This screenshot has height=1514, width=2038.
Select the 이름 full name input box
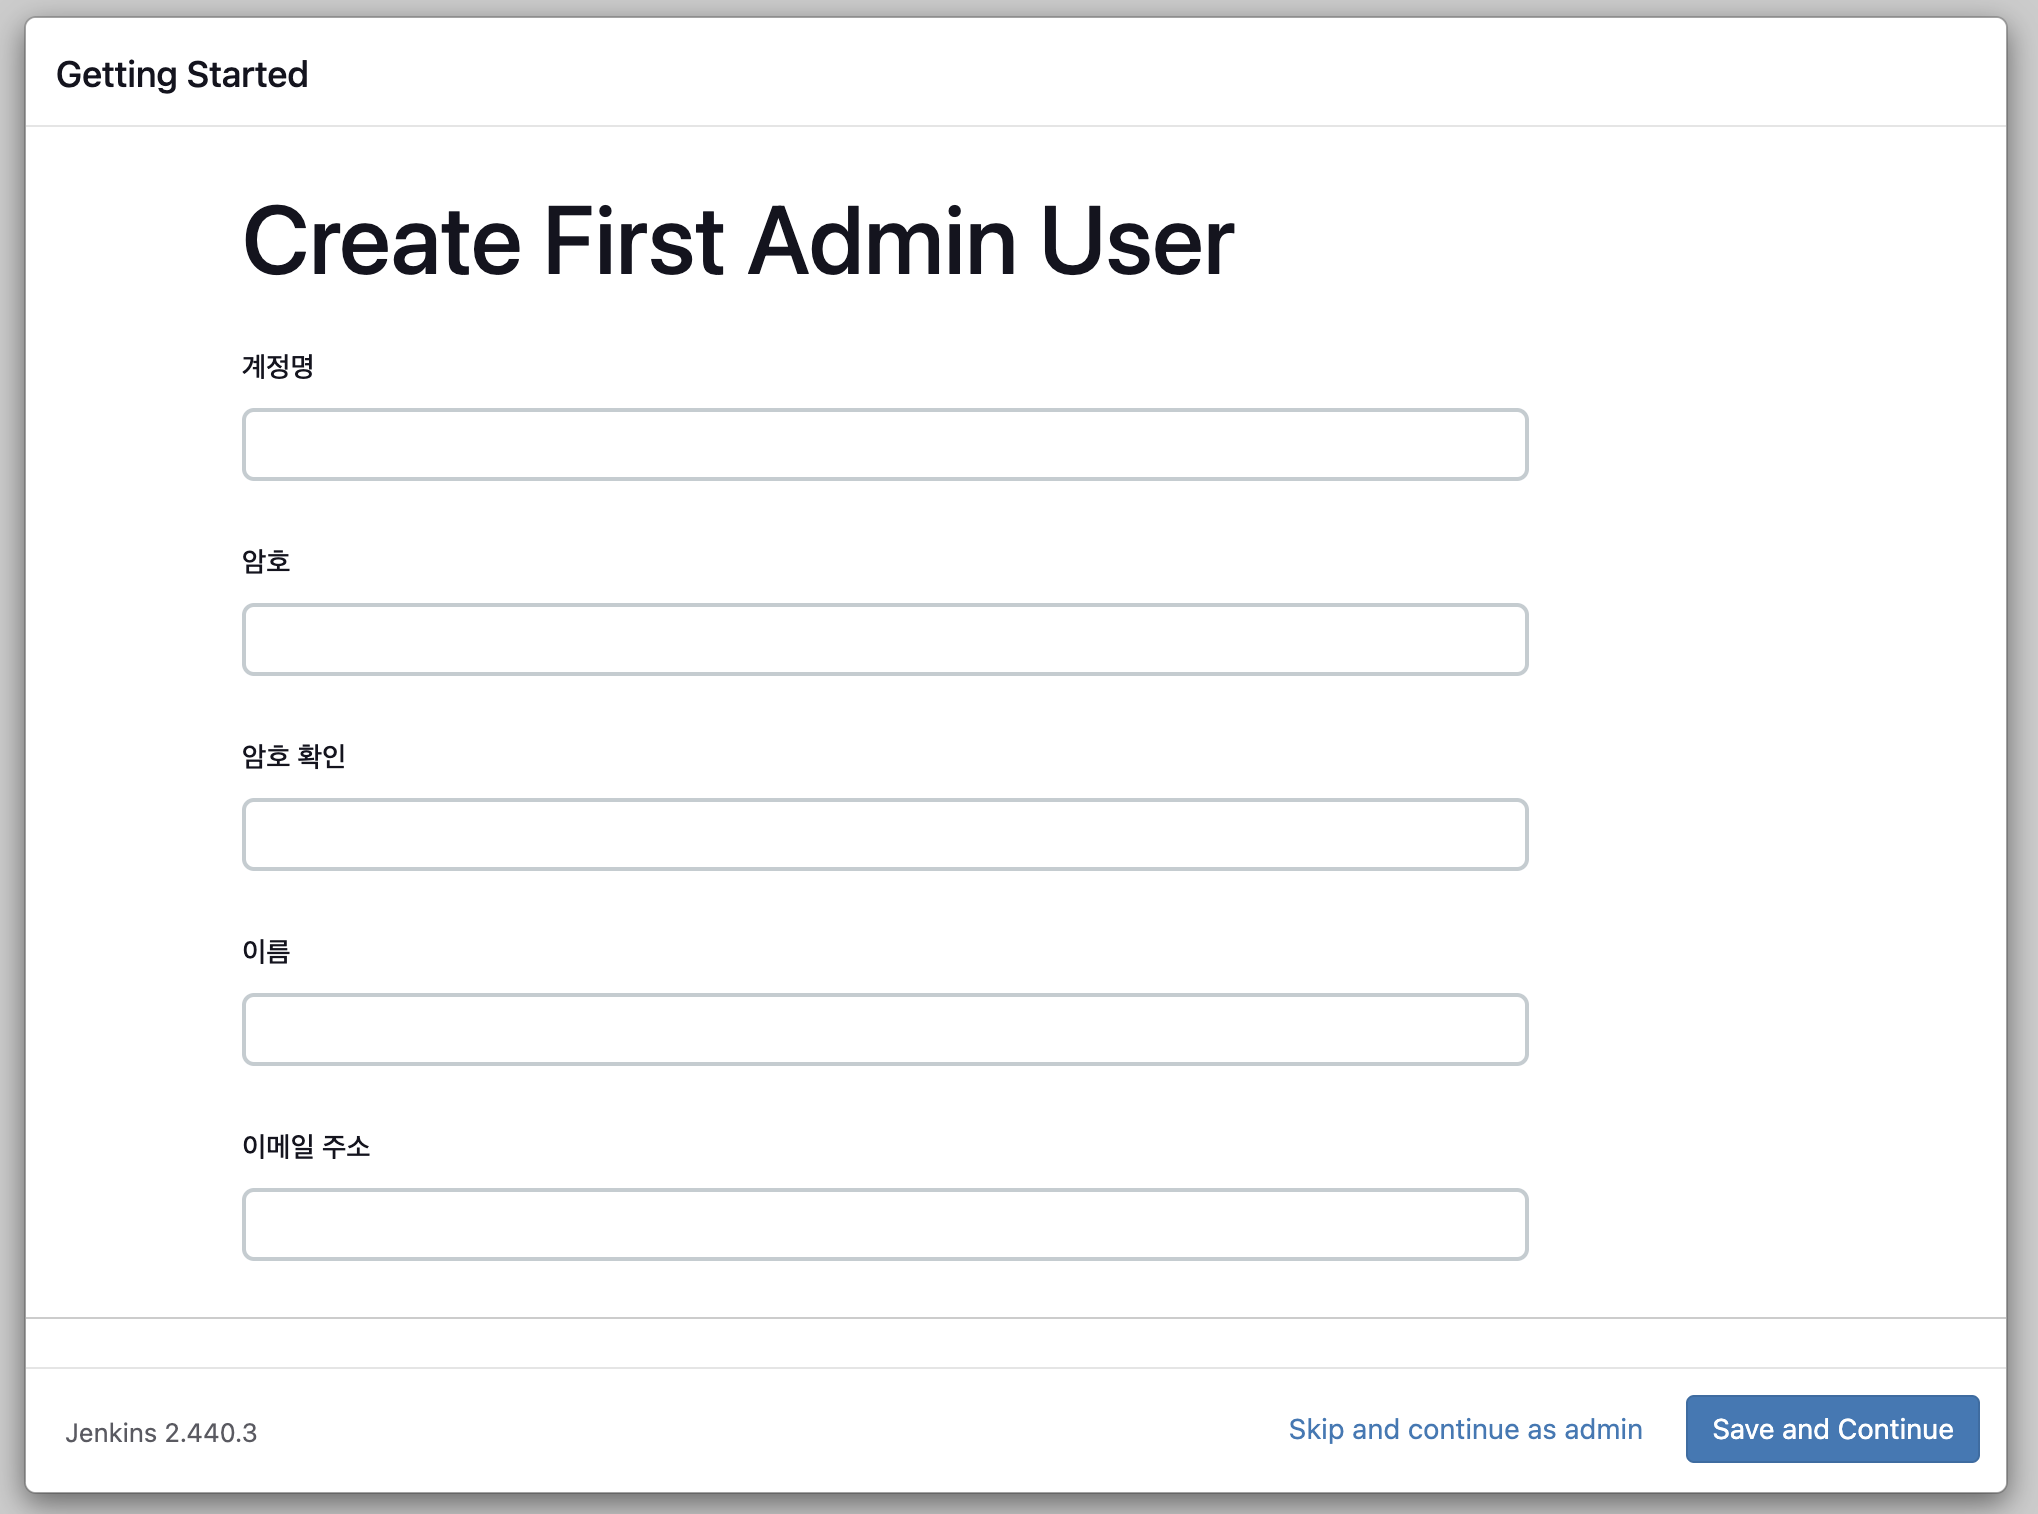(x=884, y=1029)
